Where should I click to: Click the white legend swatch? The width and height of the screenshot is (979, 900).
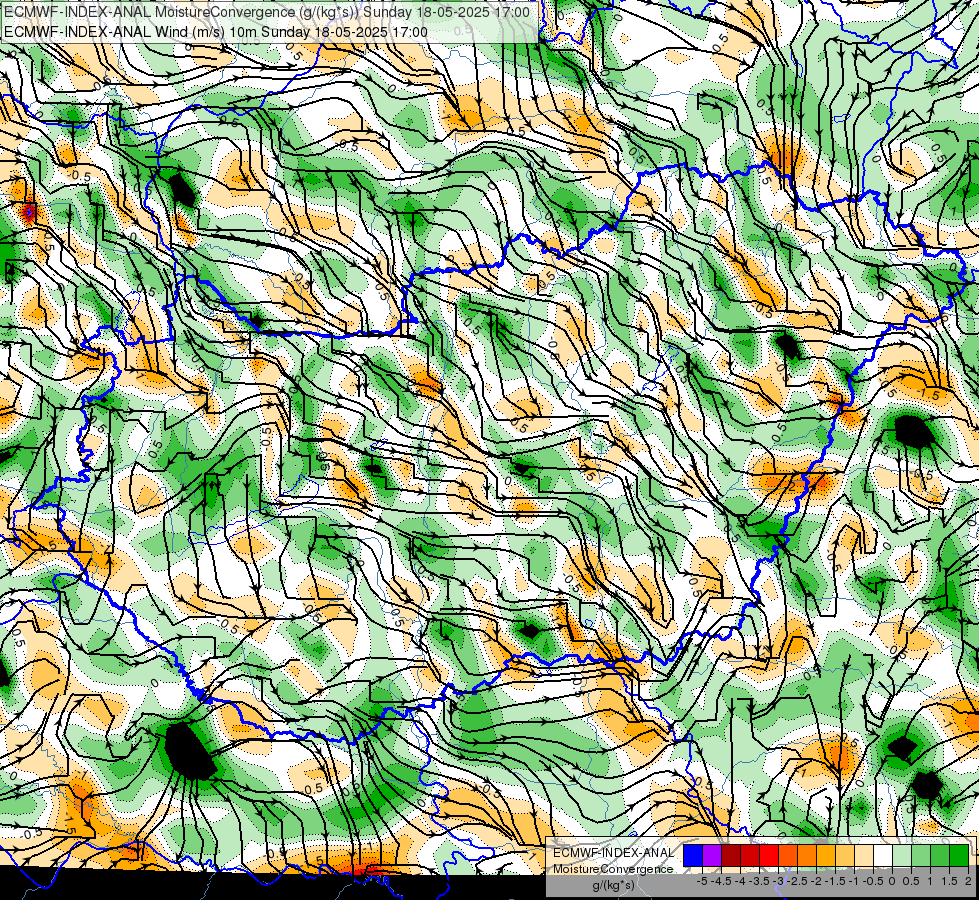[x=883, y=855]
